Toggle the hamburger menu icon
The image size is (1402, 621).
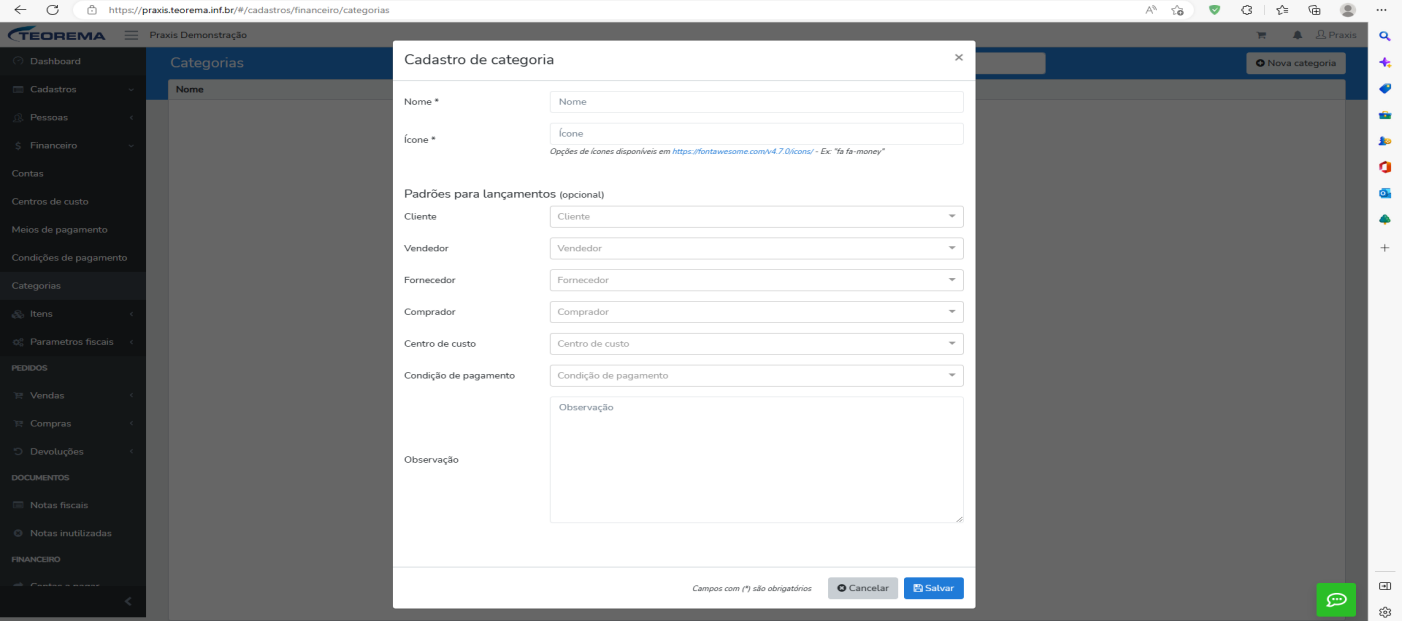pyautogui.click(x=131, y=35)
